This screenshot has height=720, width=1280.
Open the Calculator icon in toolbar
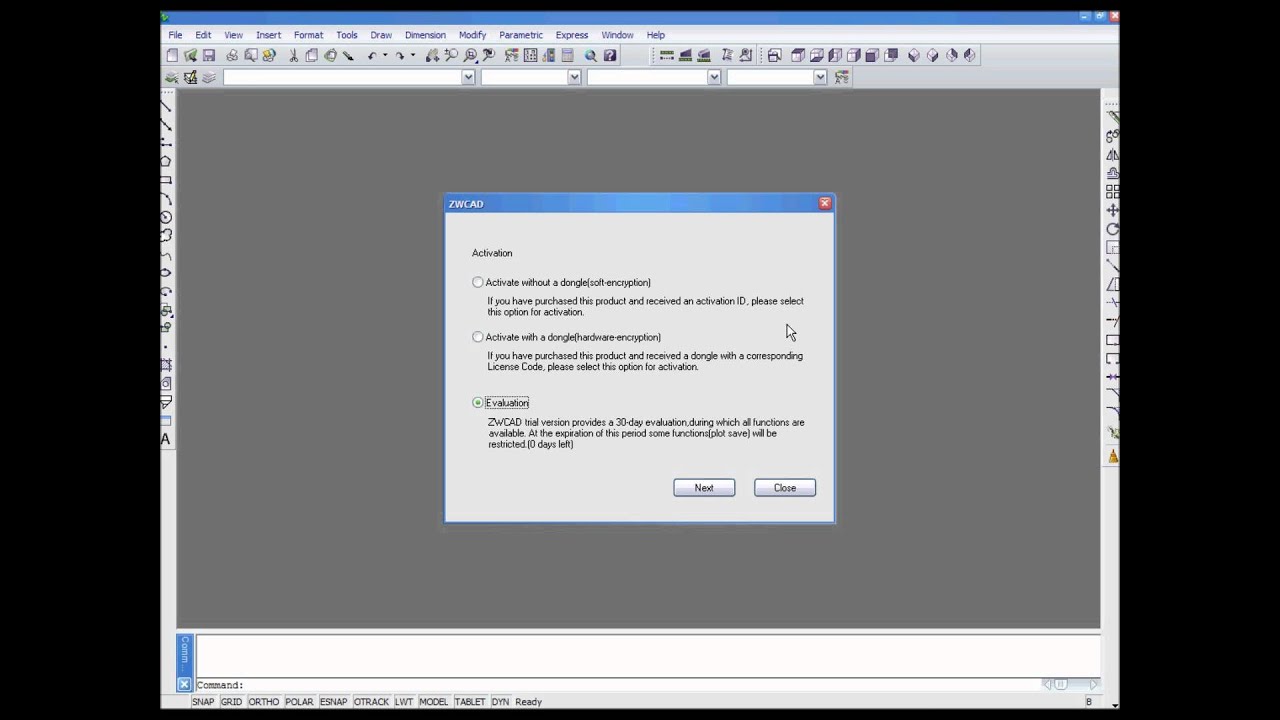click(567, 56)
